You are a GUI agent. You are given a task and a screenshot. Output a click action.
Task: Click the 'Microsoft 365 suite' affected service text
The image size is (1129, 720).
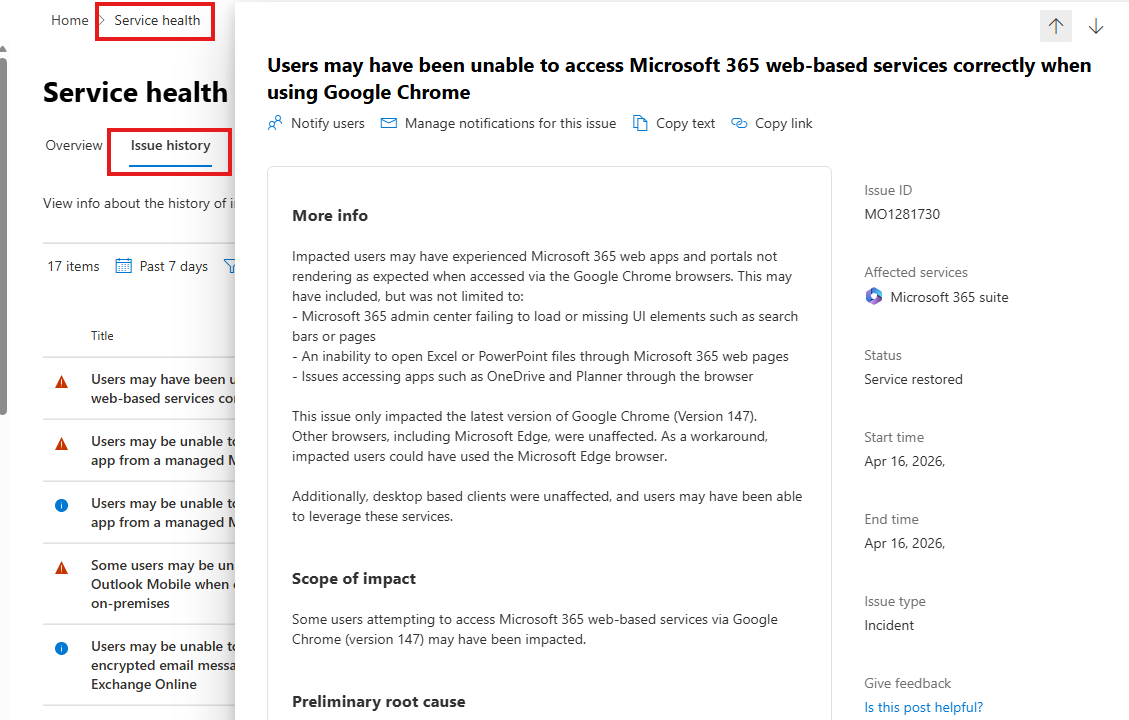pyautogui.click(x=949, y=297)
